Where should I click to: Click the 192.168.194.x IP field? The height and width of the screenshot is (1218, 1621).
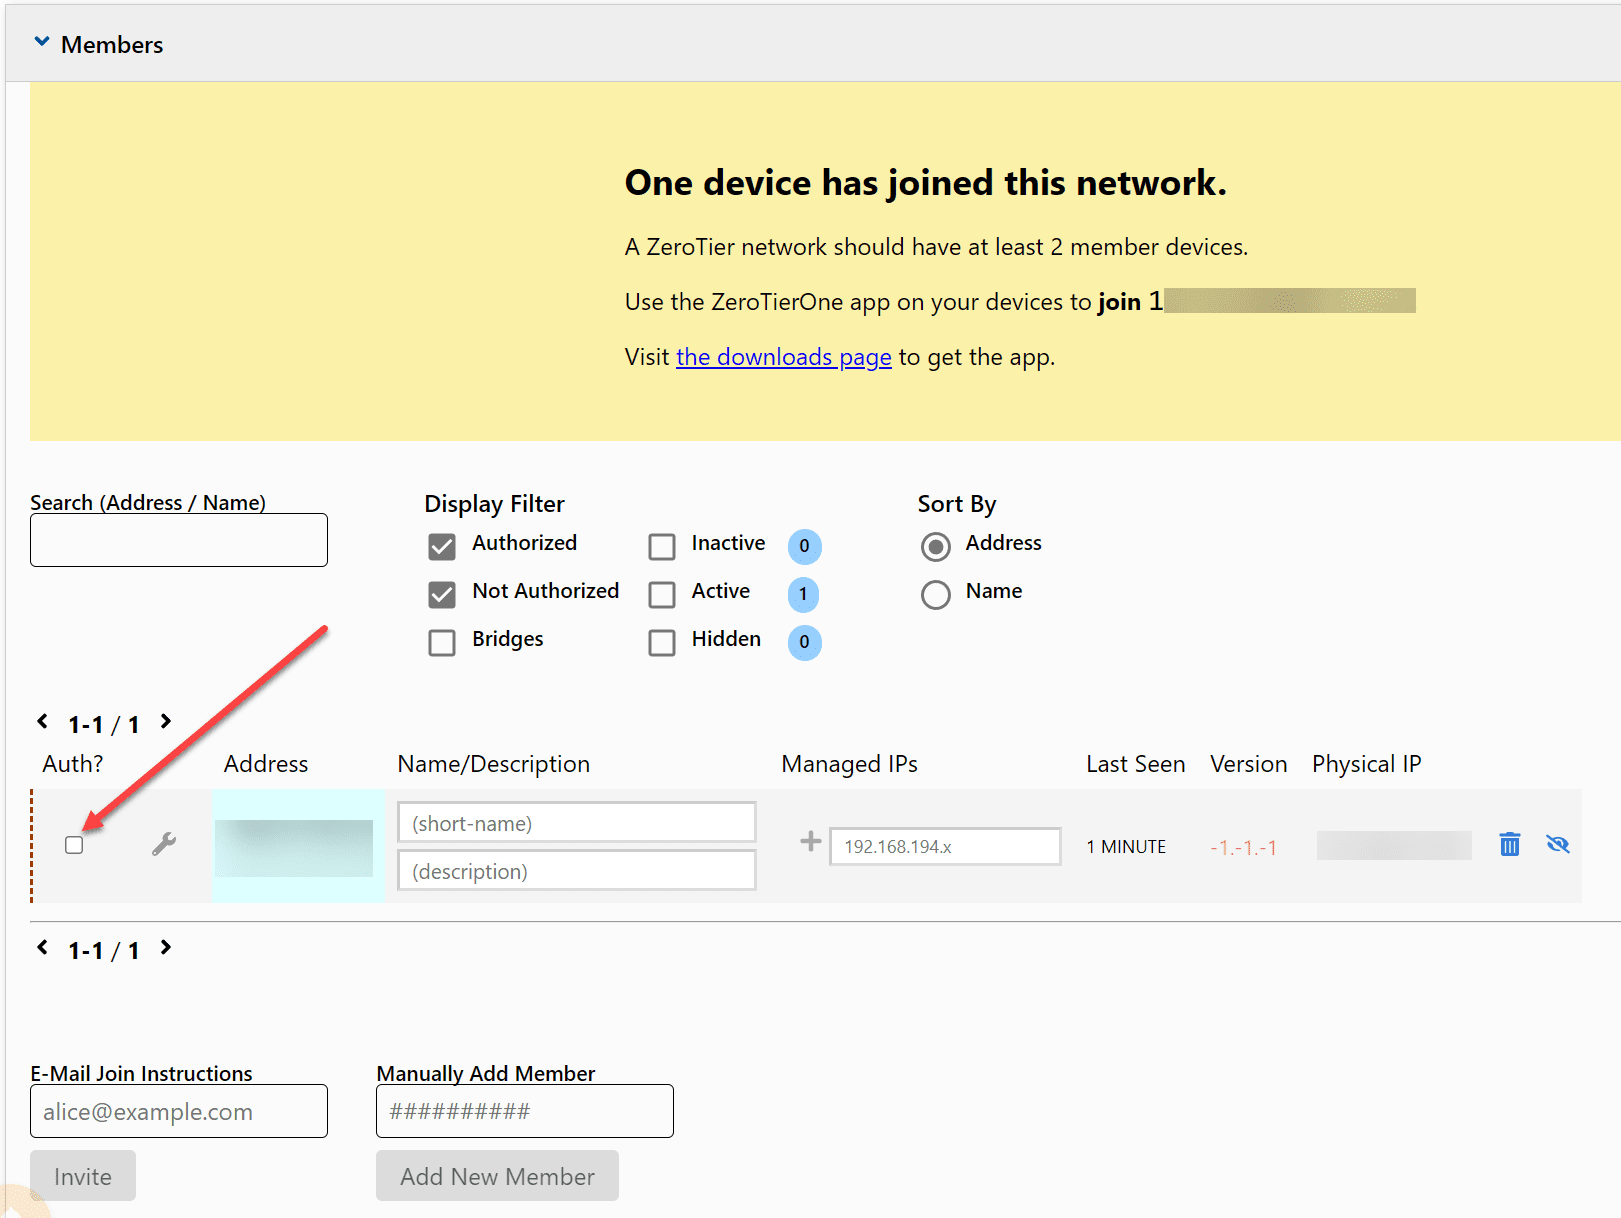coord(945,846)
